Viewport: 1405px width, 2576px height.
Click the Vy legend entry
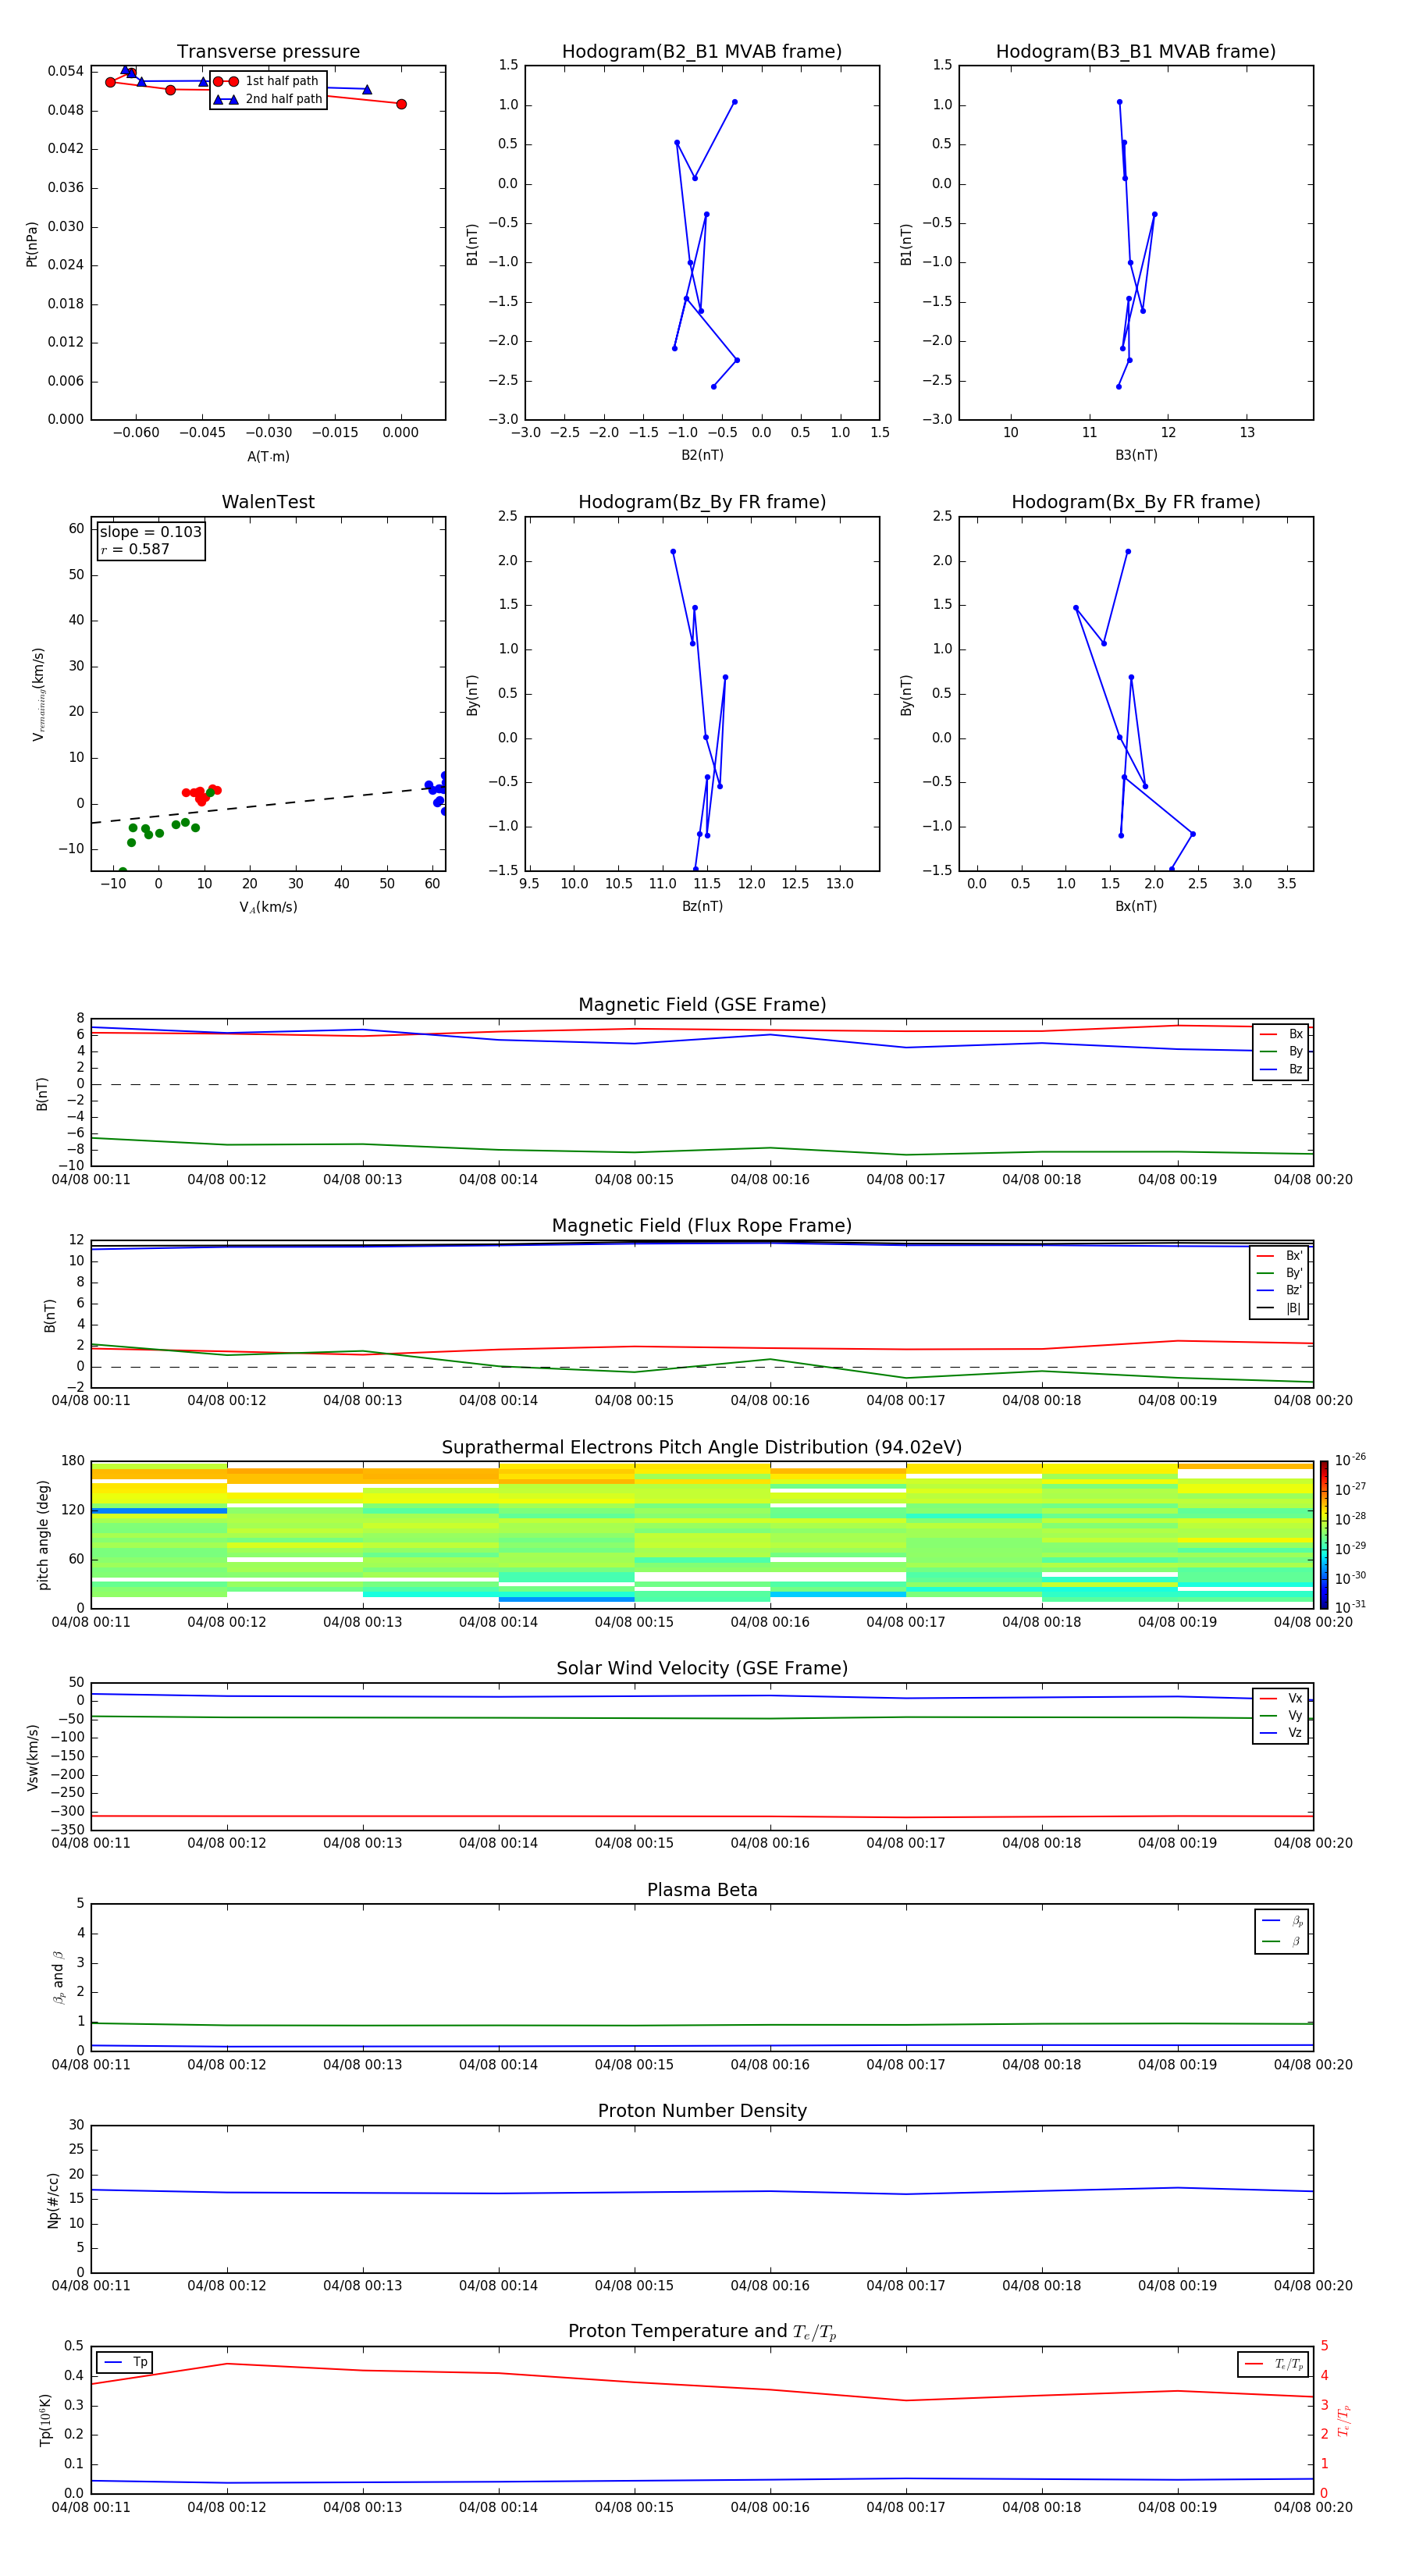tap(1281, 1715)
